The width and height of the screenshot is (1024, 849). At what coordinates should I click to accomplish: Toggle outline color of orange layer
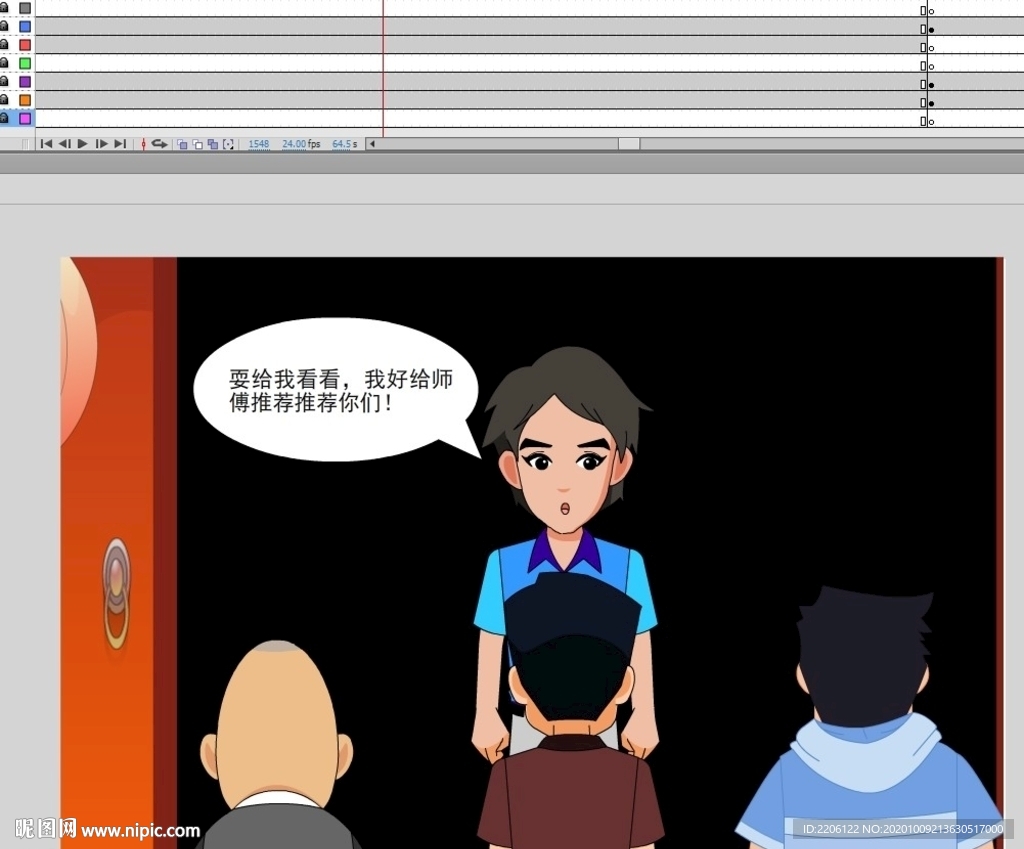pyautogui.click(x=25, y=100)
